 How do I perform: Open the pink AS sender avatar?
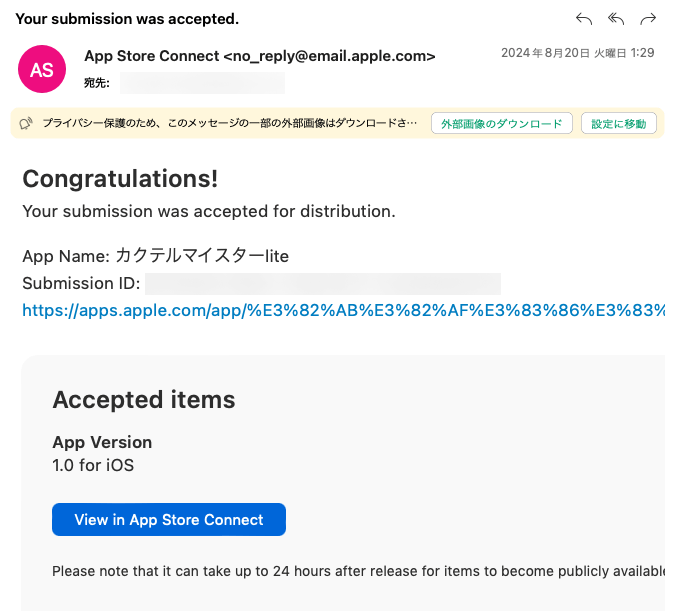[42, 69]
